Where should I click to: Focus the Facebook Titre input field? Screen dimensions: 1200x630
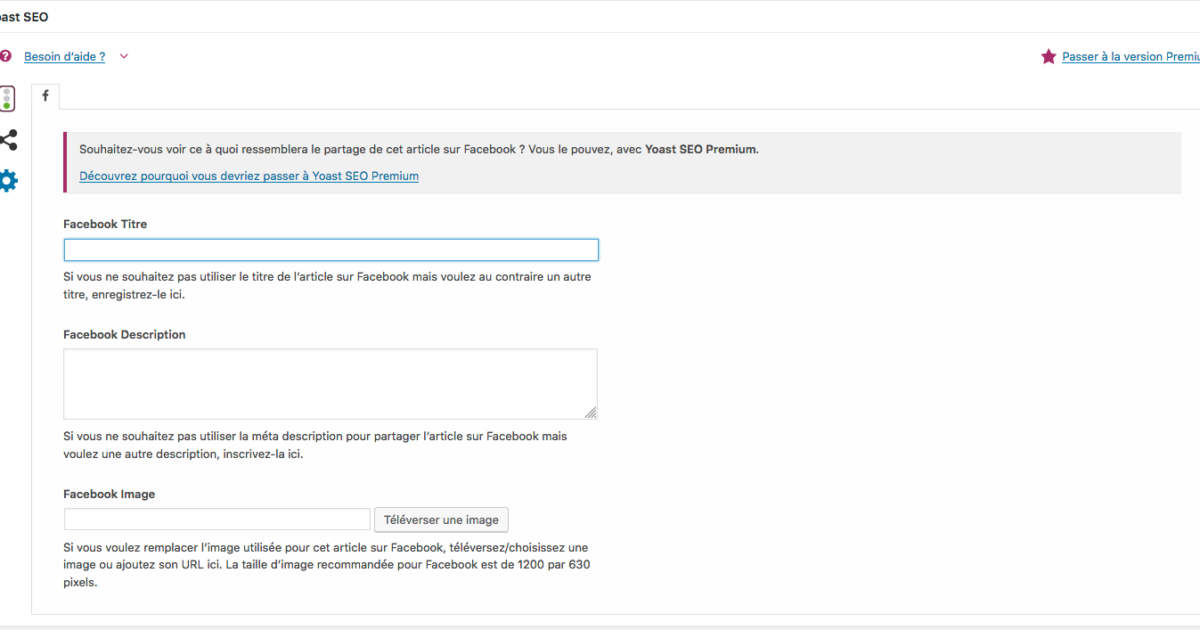coord(331,250)
